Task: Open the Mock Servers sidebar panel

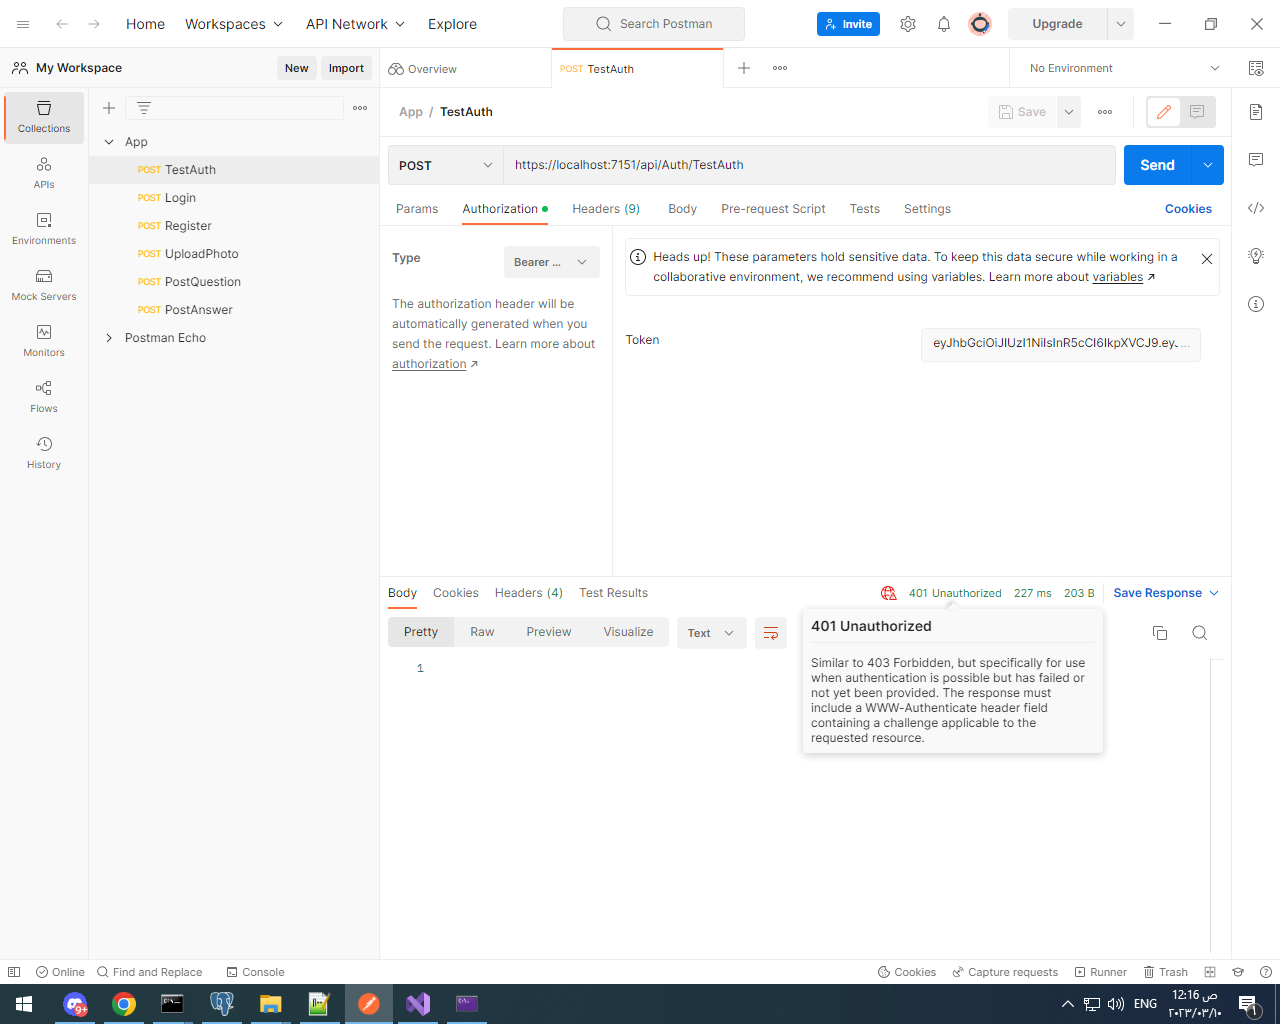Action: click(44, 285)
